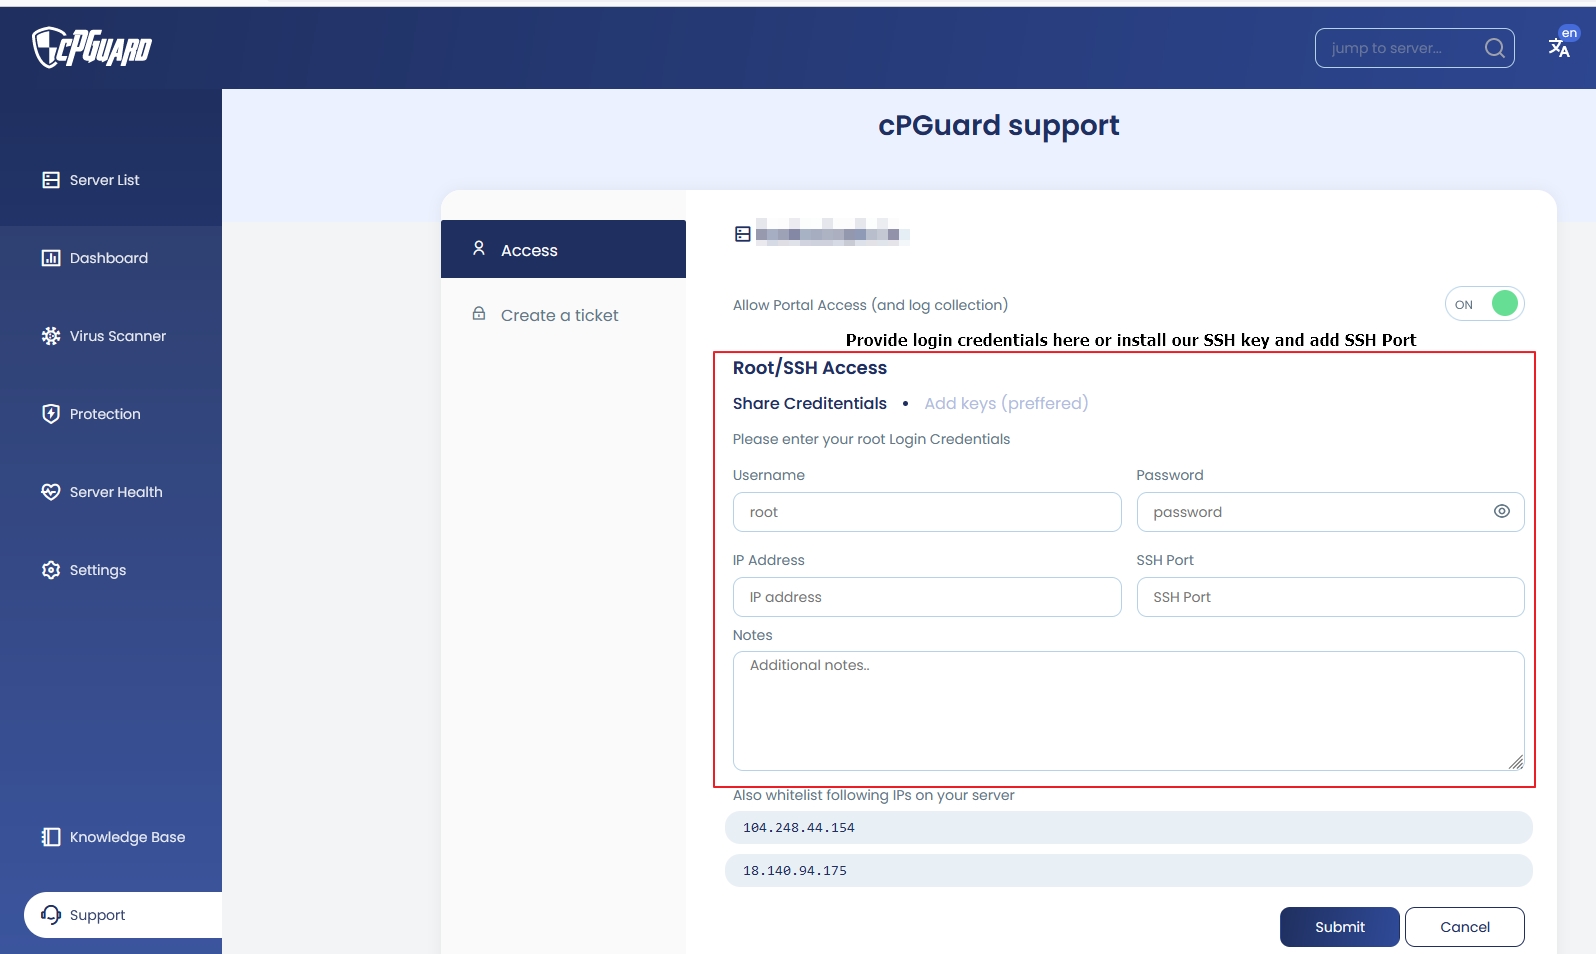Image resolution: width=1596 pixels, height=954 pixels.
Task: Click 'Allow Portal Access (and log collection)' label
Action: tap(870, 305)
